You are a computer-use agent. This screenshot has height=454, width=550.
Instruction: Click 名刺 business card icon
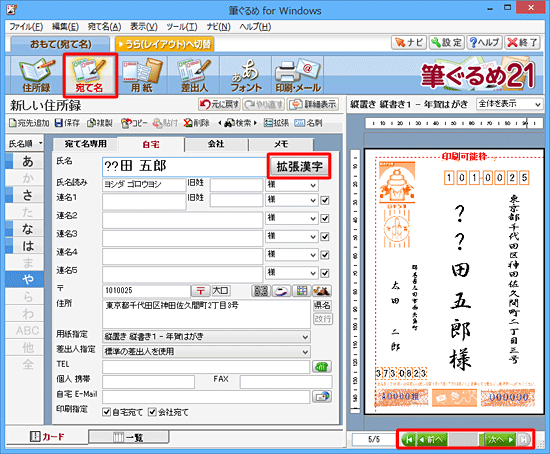click(x=309, y=123)
